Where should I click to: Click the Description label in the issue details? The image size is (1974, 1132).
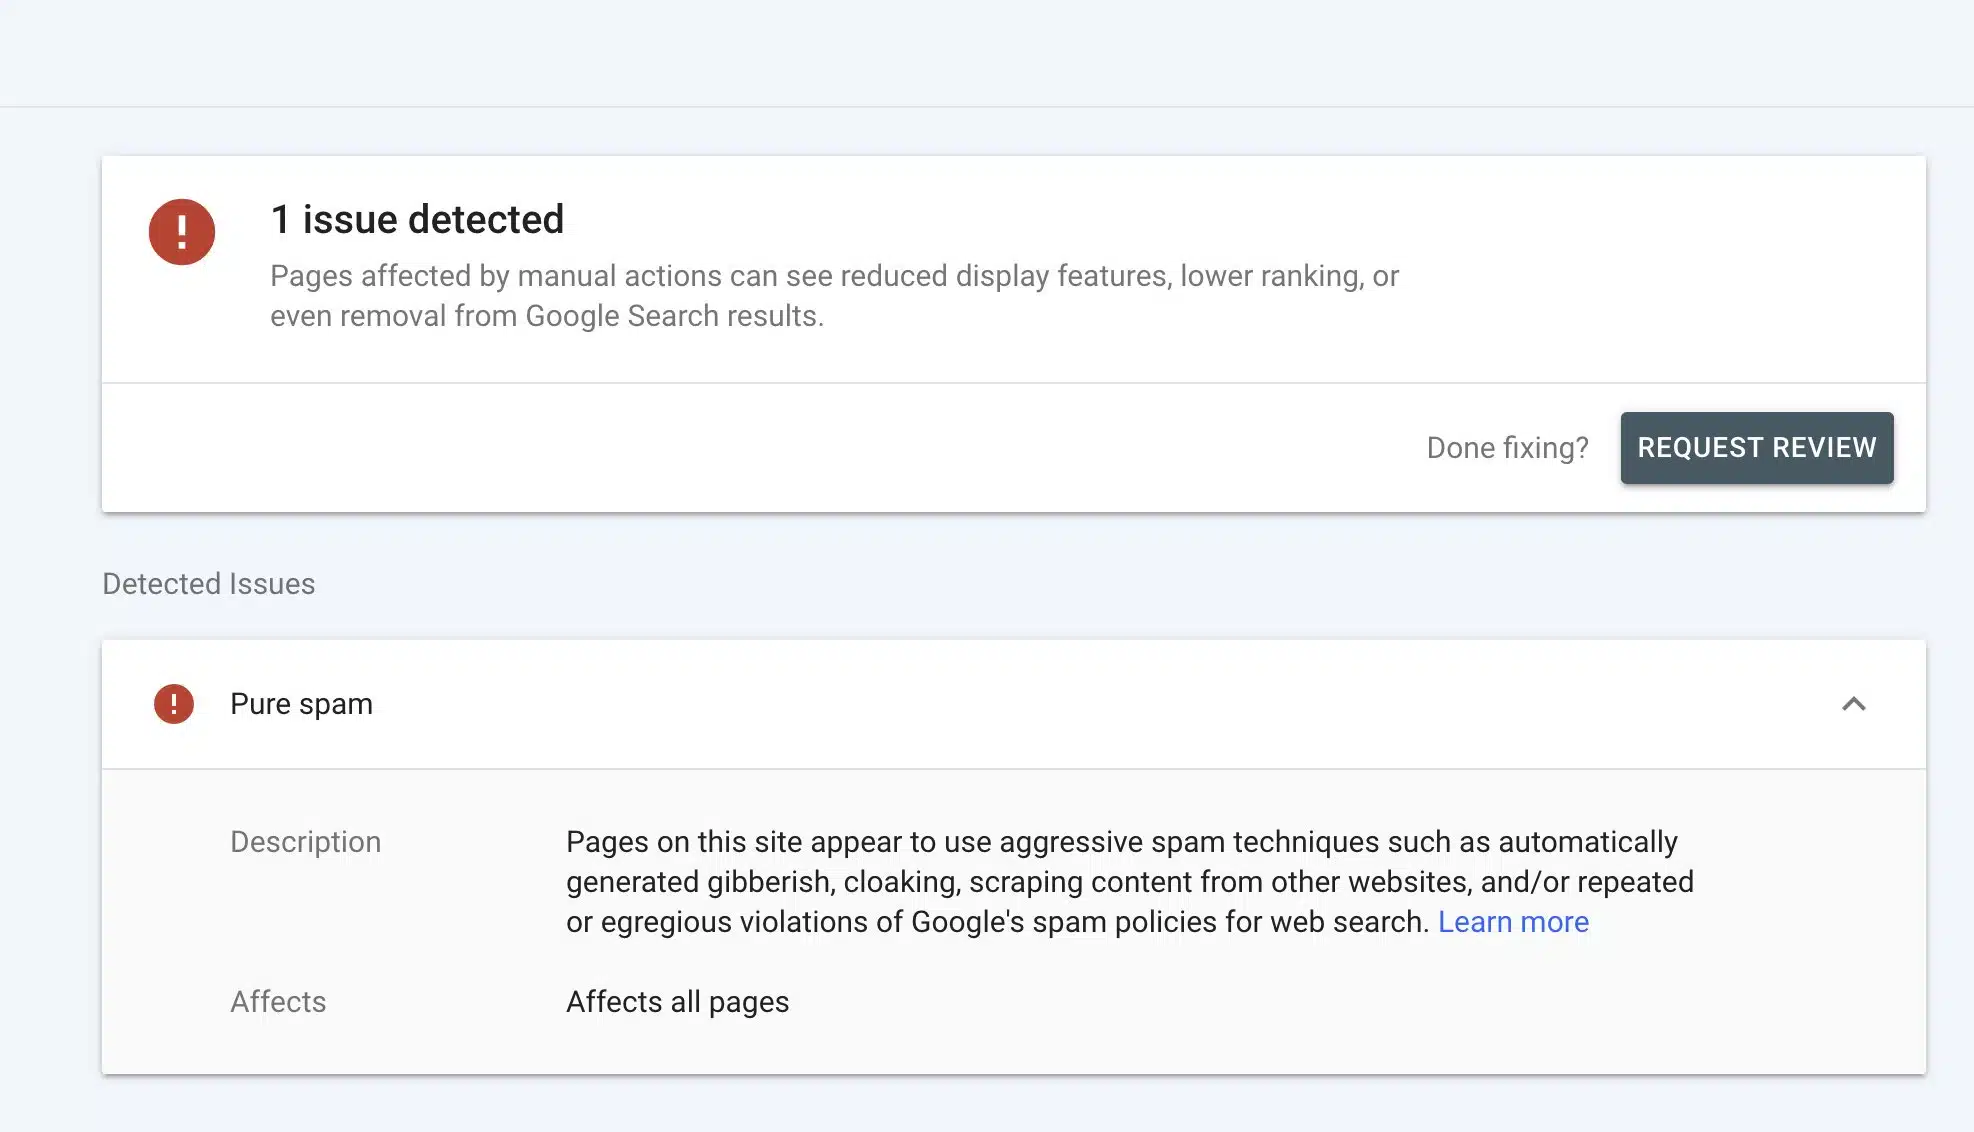(305, 841)
